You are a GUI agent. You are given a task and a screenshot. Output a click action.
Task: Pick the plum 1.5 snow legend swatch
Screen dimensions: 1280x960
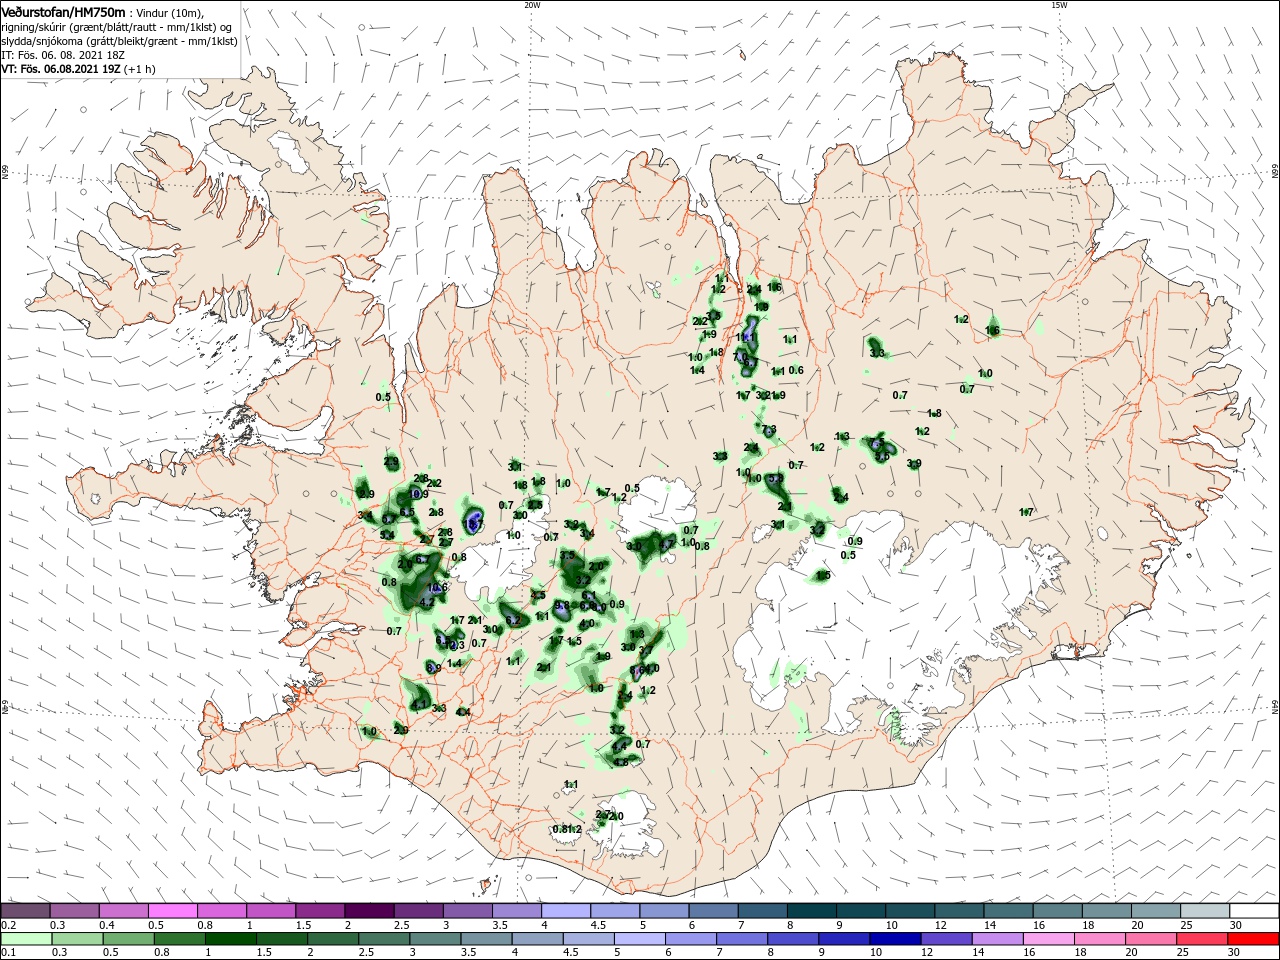320,911
